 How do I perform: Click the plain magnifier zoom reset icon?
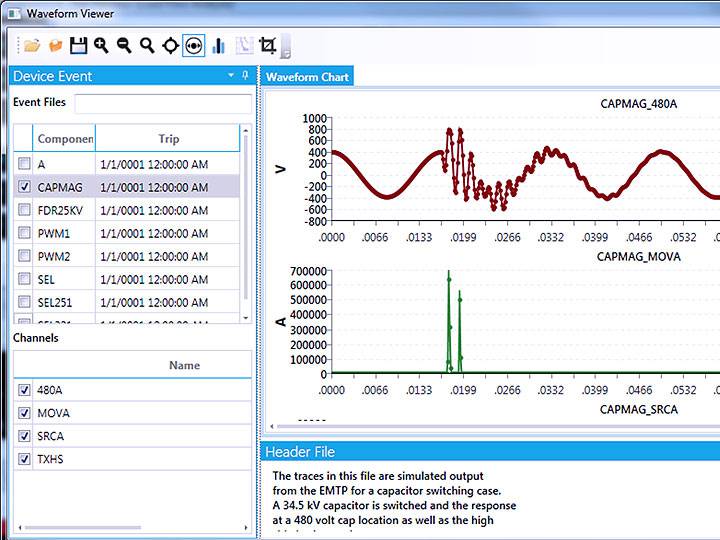[147, 45]
